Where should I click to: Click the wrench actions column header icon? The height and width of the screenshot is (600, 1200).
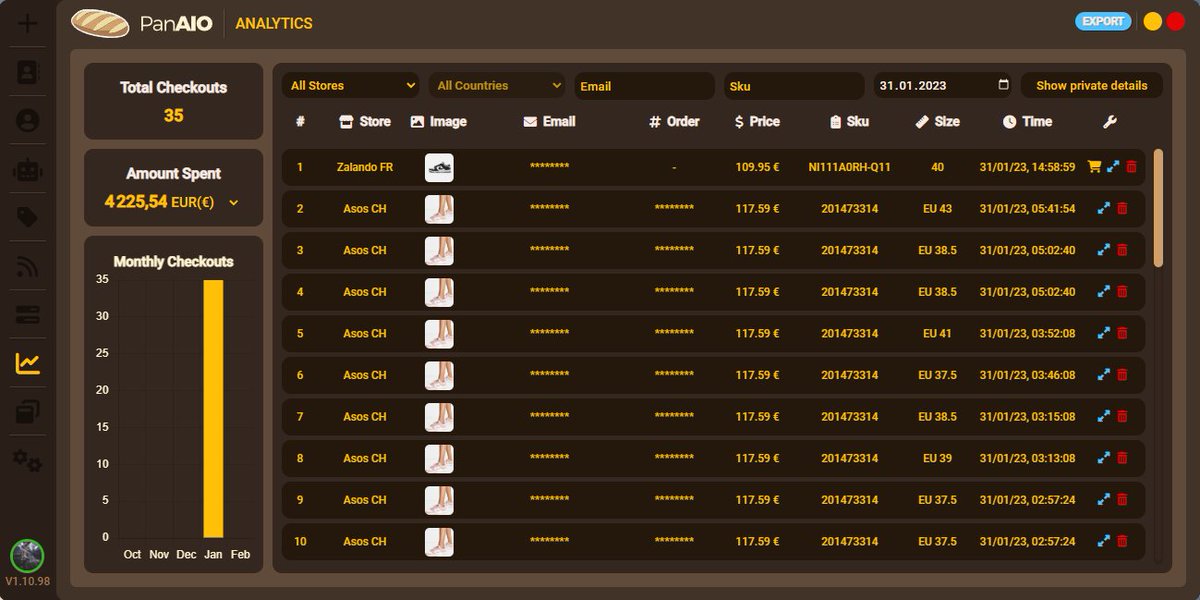[1109, 121]
